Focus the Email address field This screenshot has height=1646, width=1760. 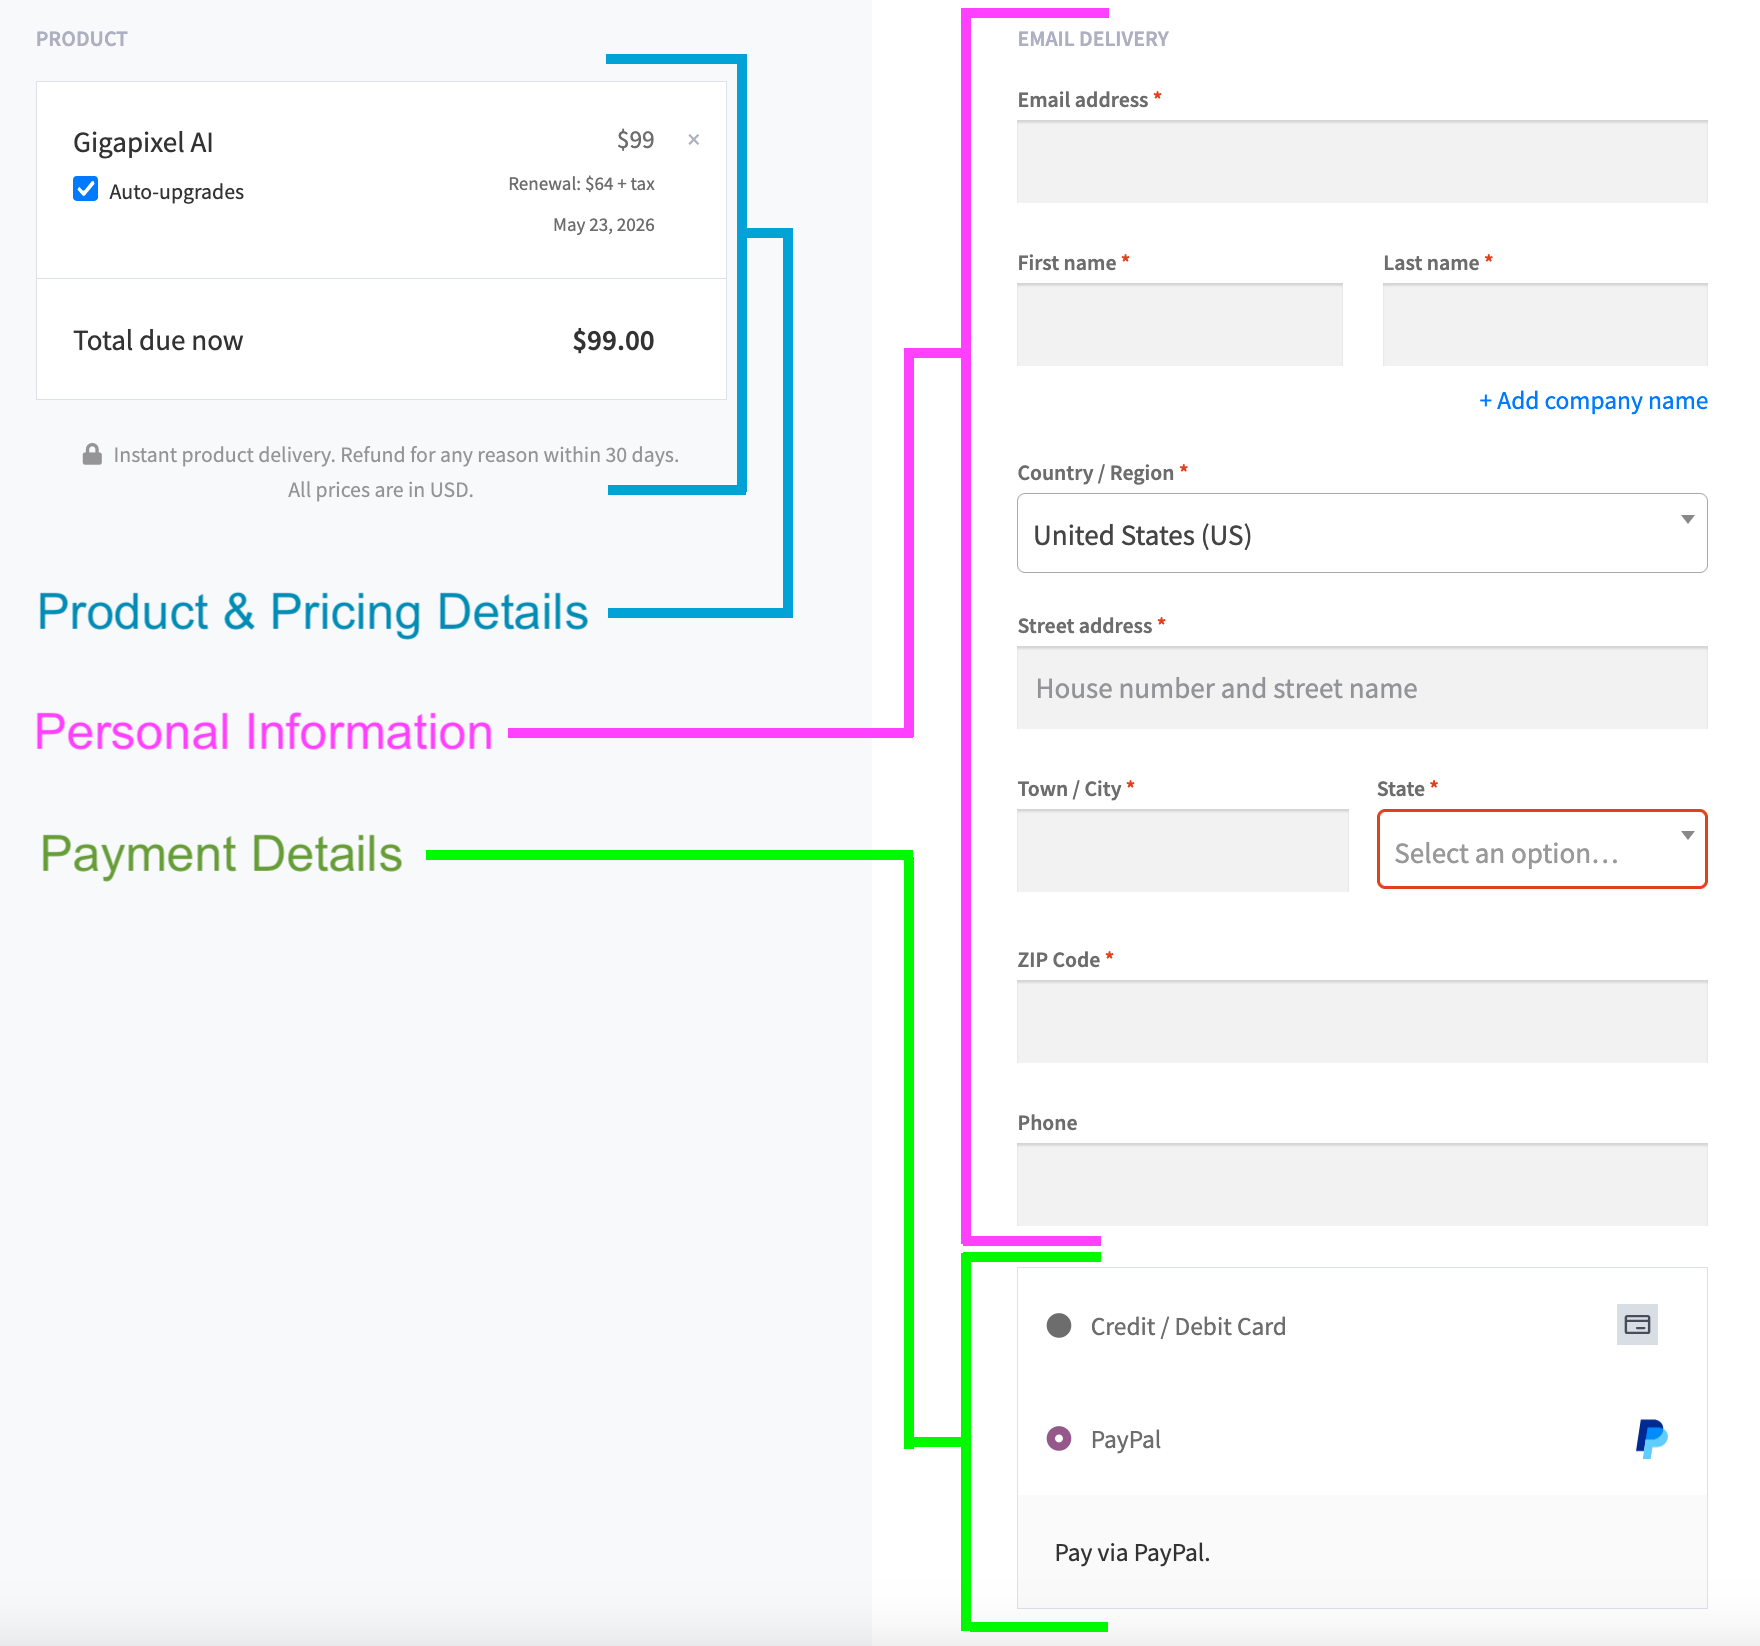[x=1362, y=162]
